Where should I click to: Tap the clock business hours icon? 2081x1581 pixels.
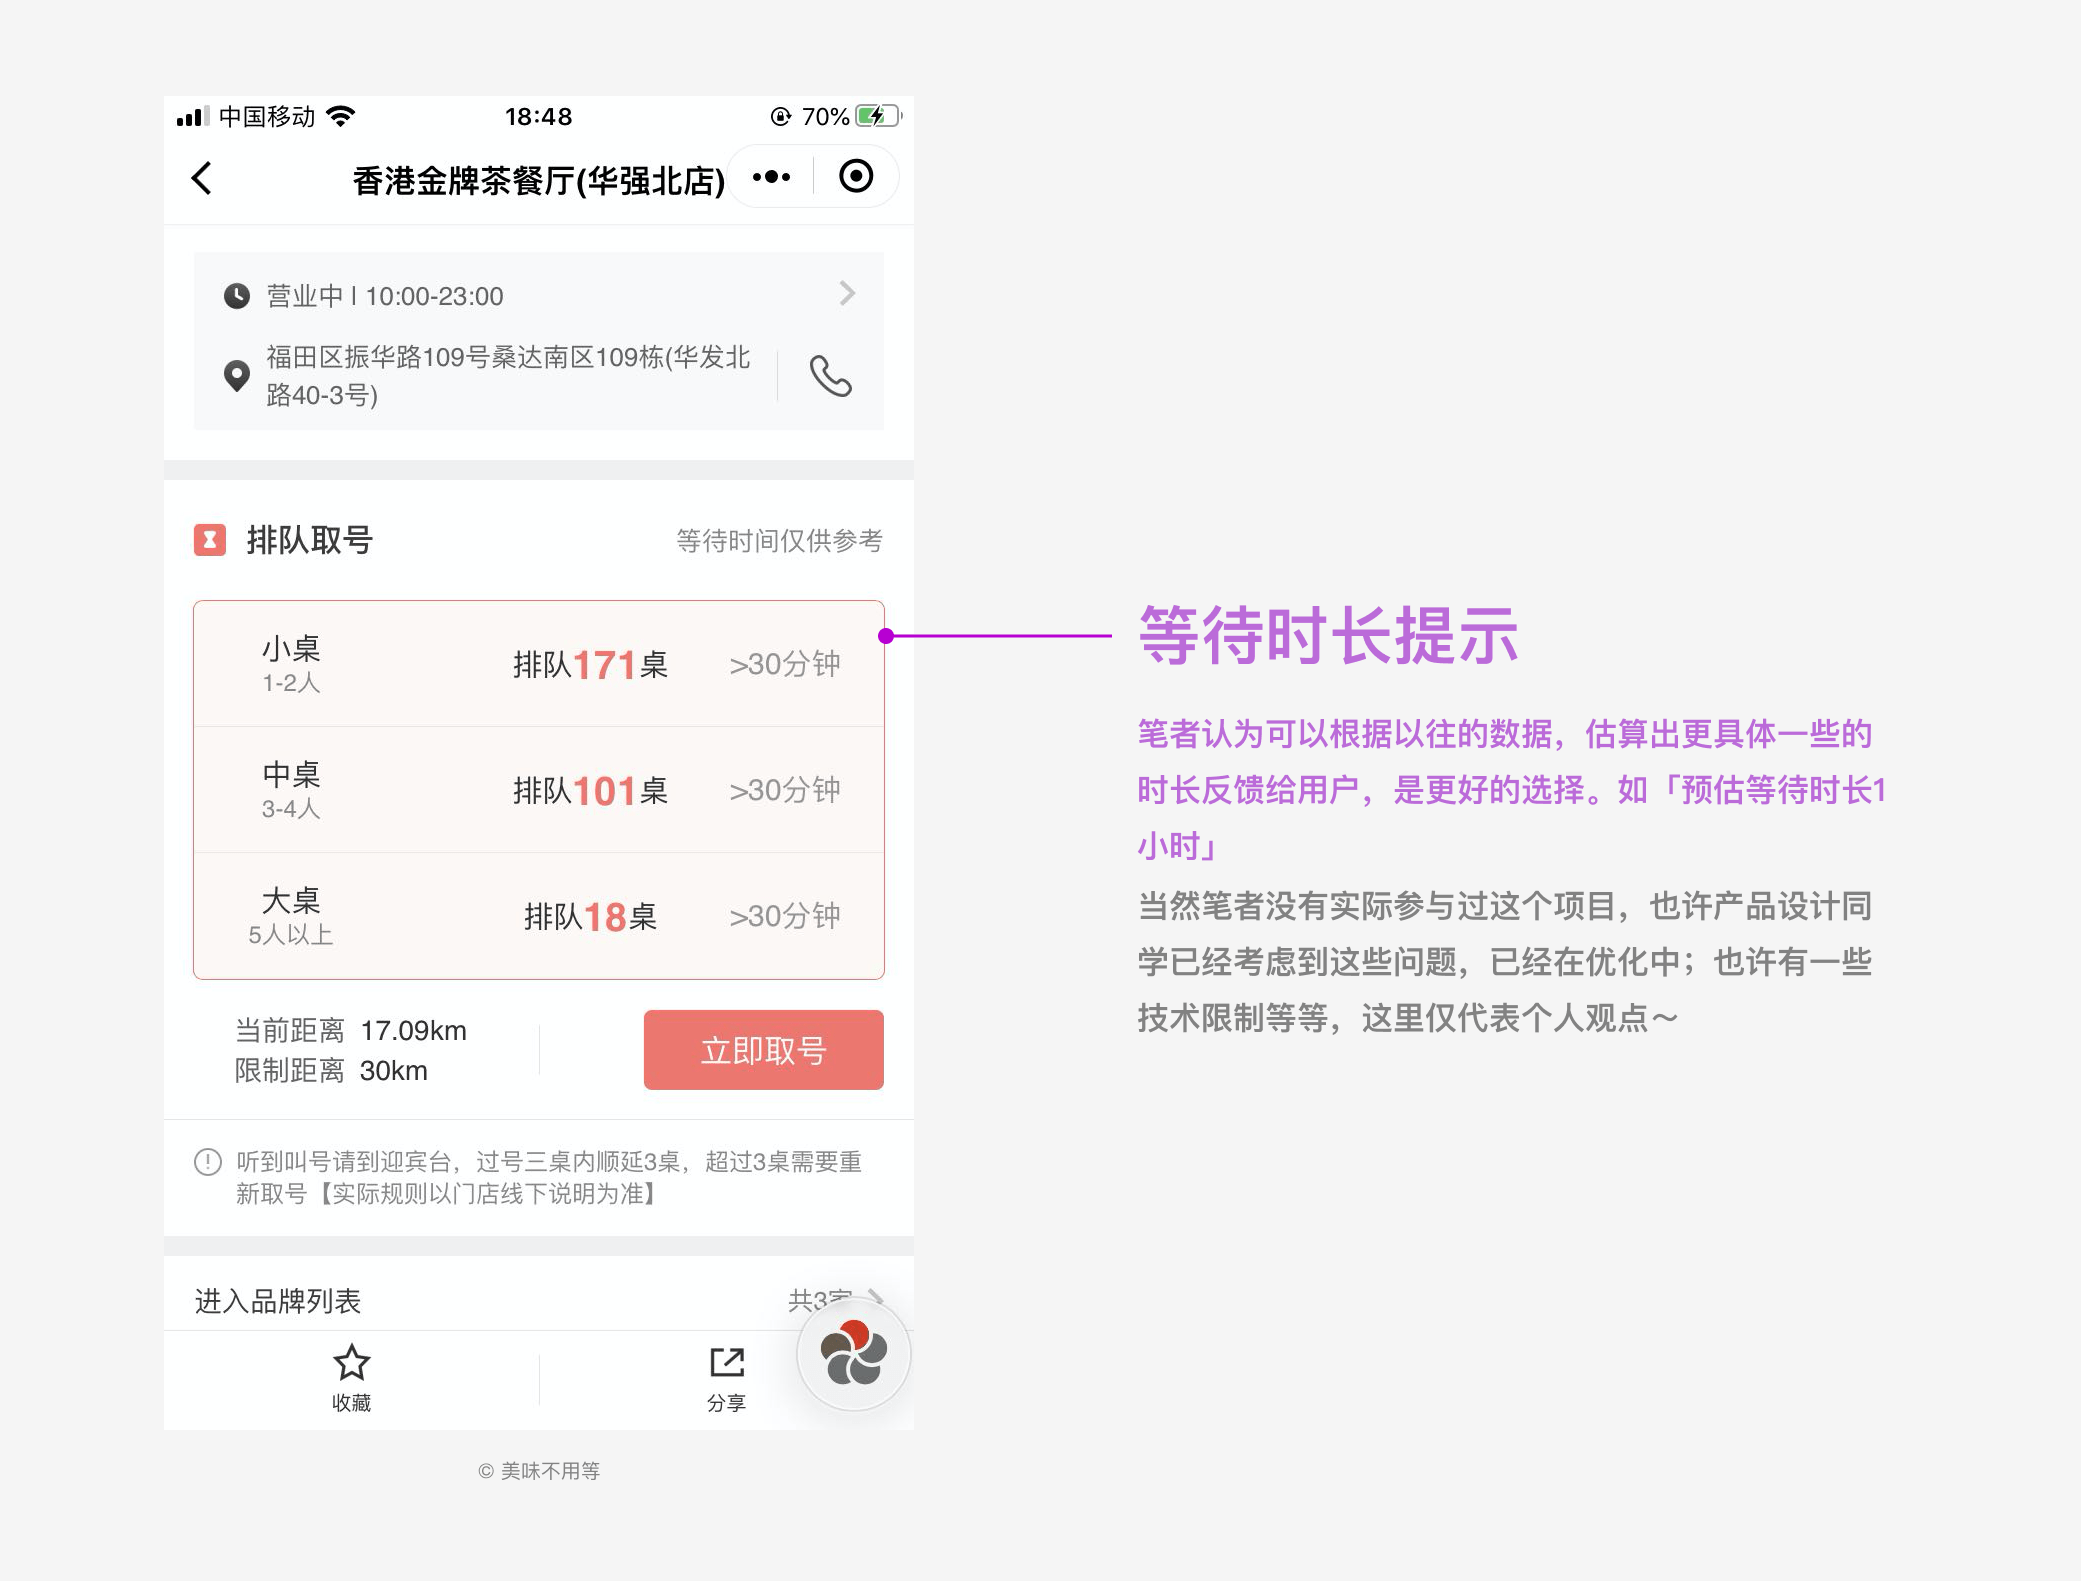coord(236,296)
